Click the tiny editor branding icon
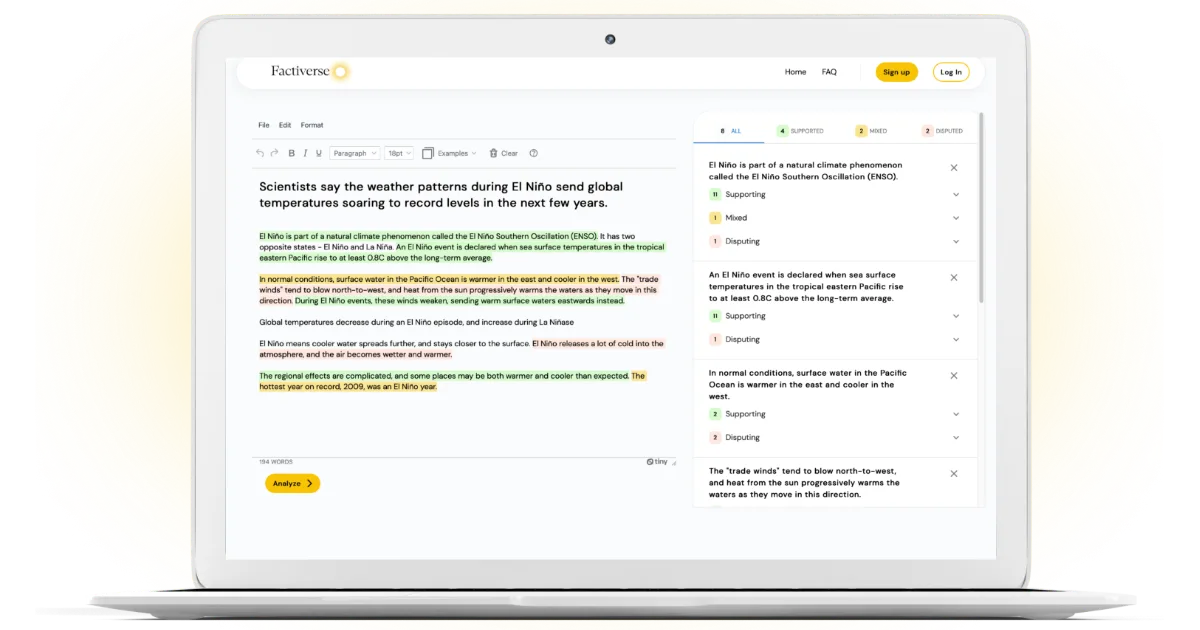1200x630 pixels. click(x=657, y=462)
